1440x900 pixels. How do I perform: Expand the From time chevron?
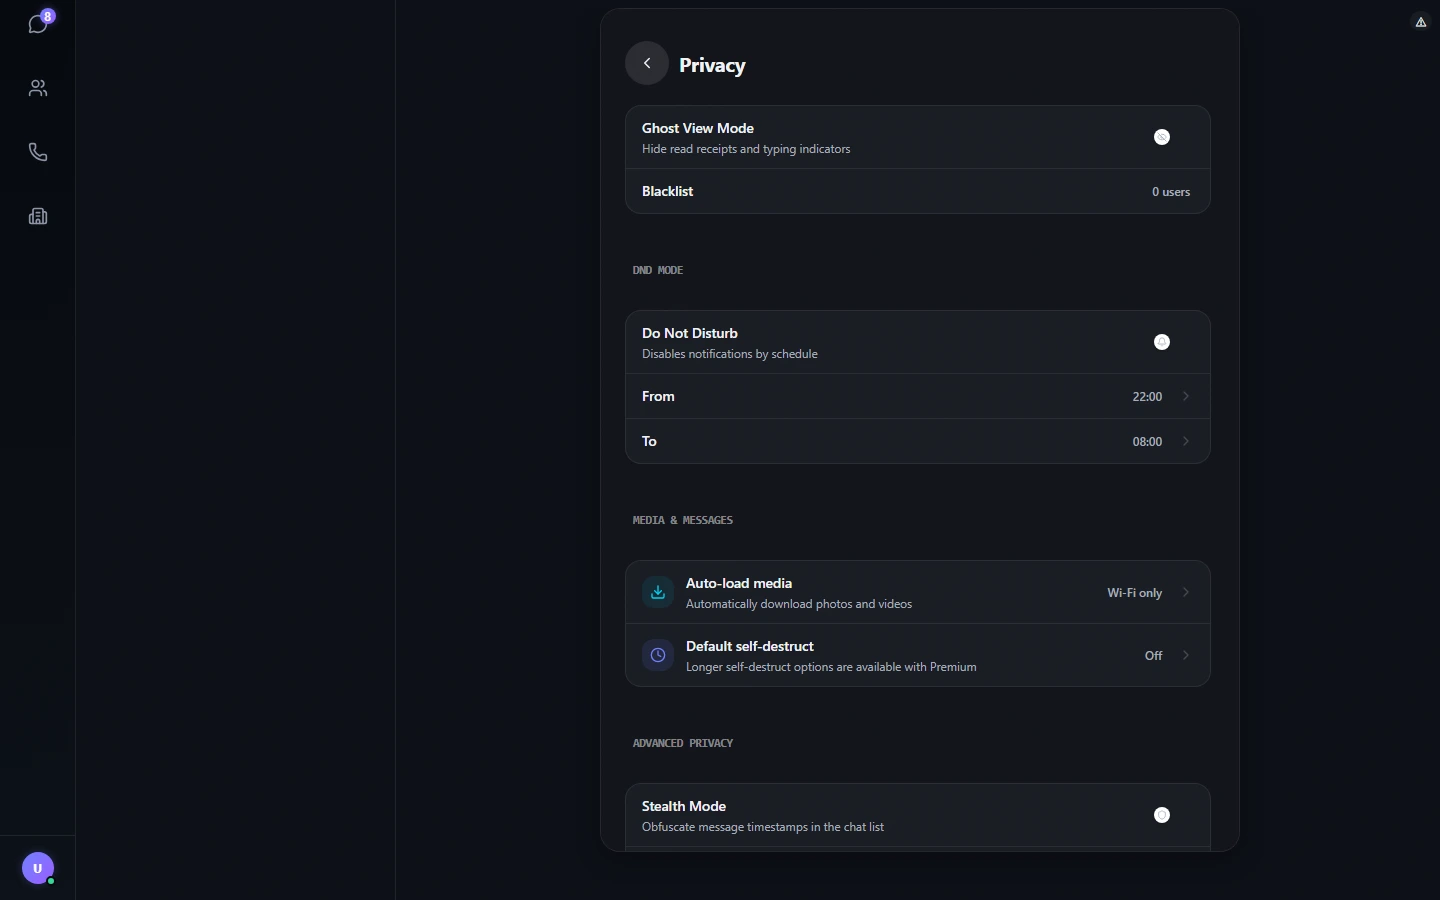1186,396
